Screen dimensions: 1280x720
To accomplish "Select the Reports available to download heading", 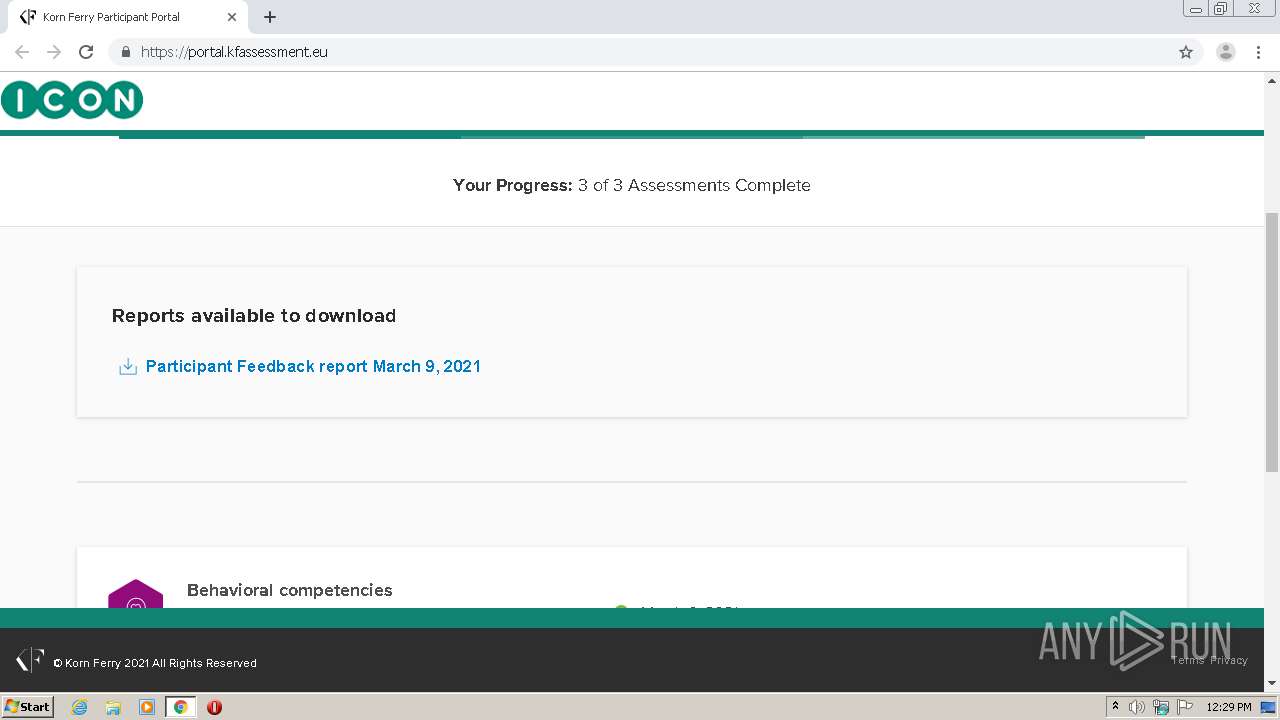I will click(254, 316).
